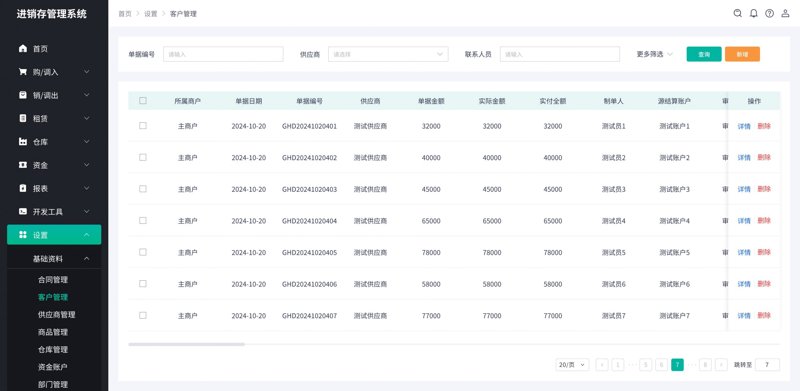Open the 20/页 page size dropdown
800x391 pixels.
click(x=572, y=364)
